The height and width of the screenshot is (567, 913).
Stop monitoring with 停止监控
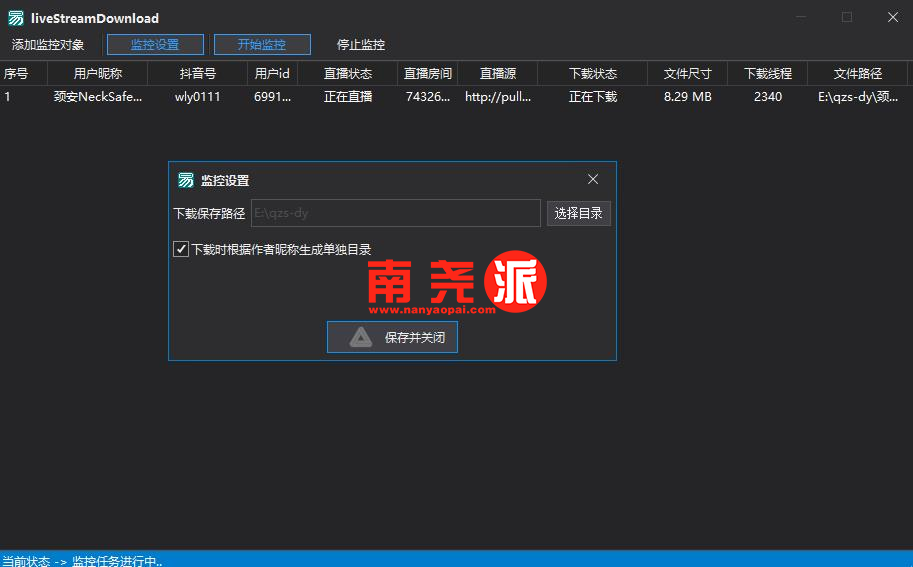[360, 45]
